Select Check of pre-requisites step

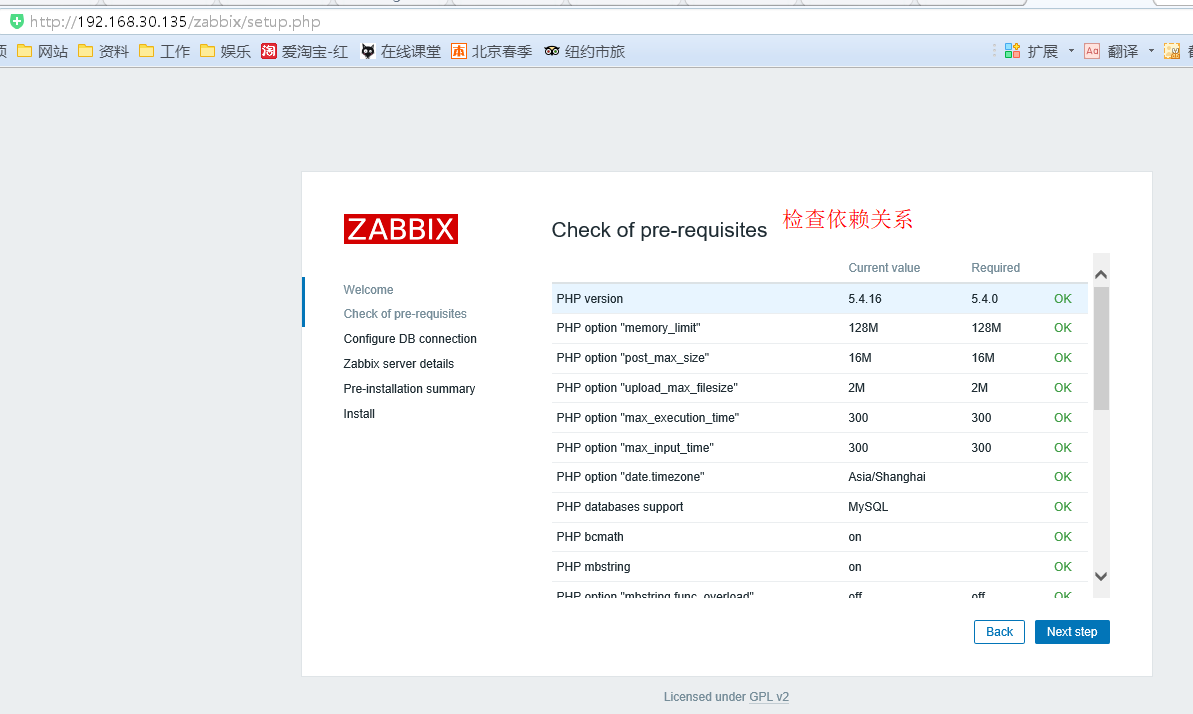point(405,314)
